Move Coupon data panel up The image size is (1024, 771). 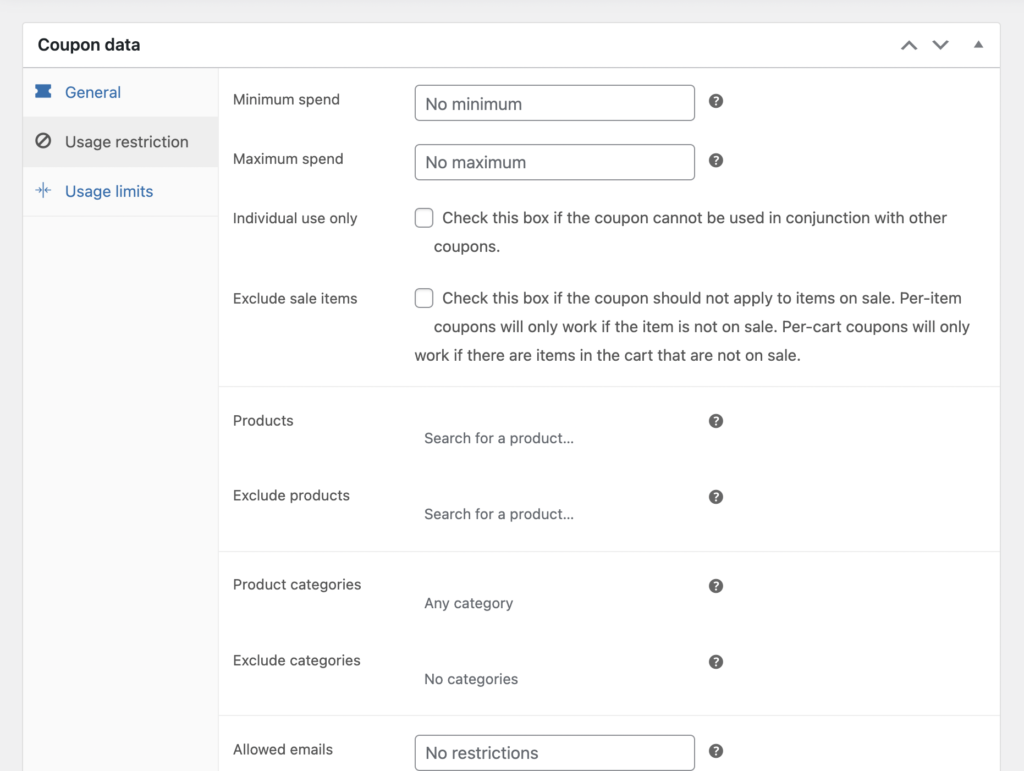point(908,45)
